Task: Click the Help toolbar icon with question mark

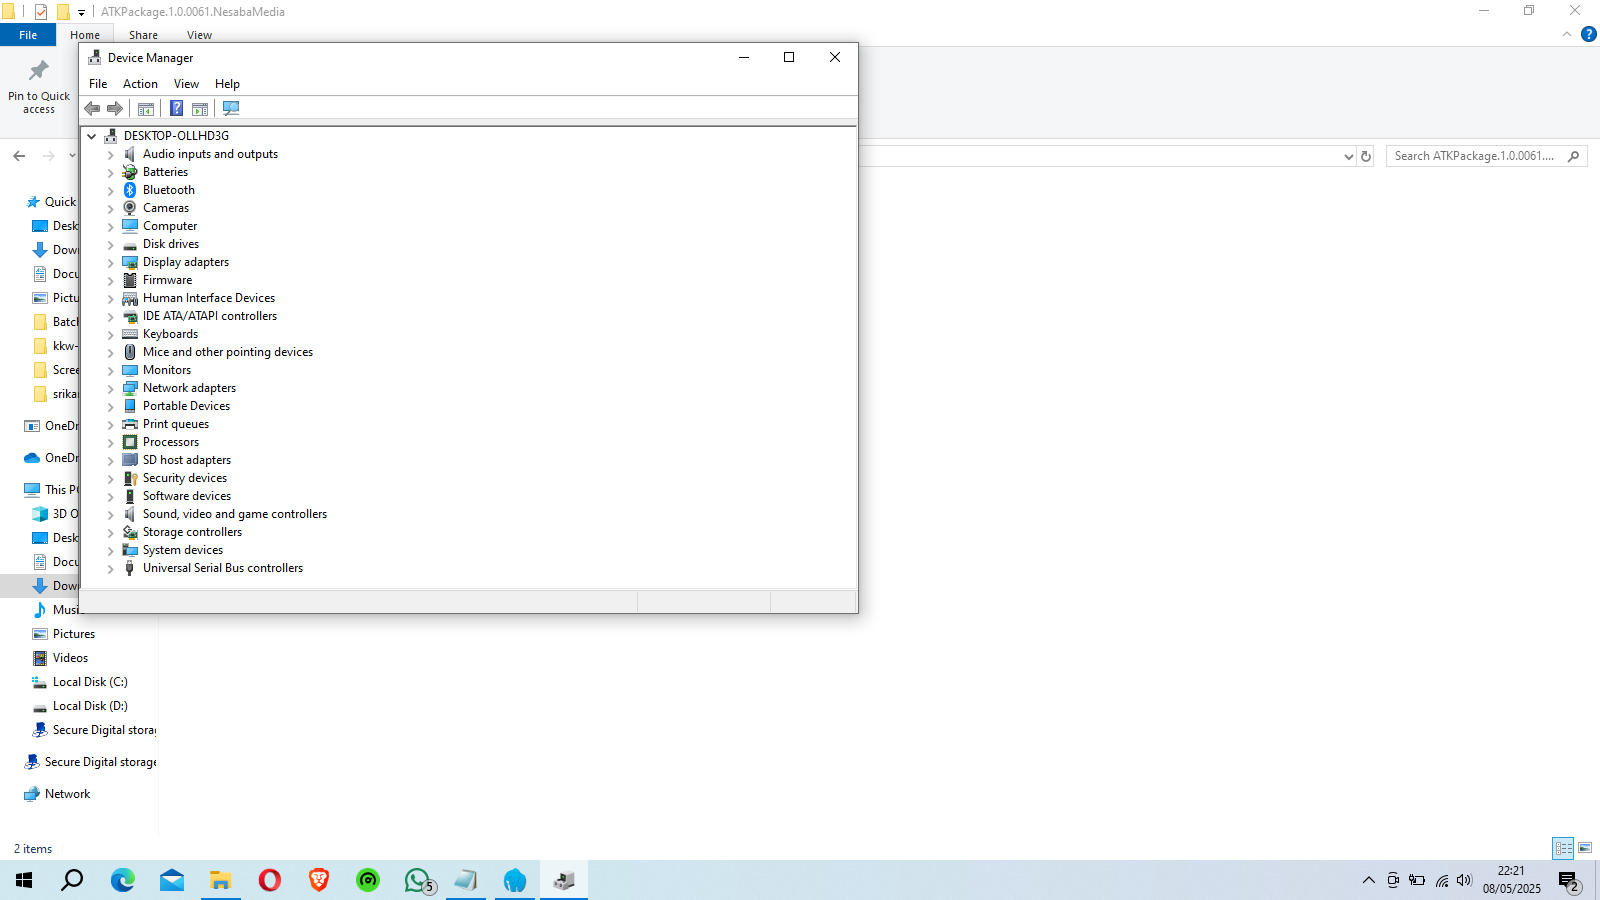Action: (176, 108)
